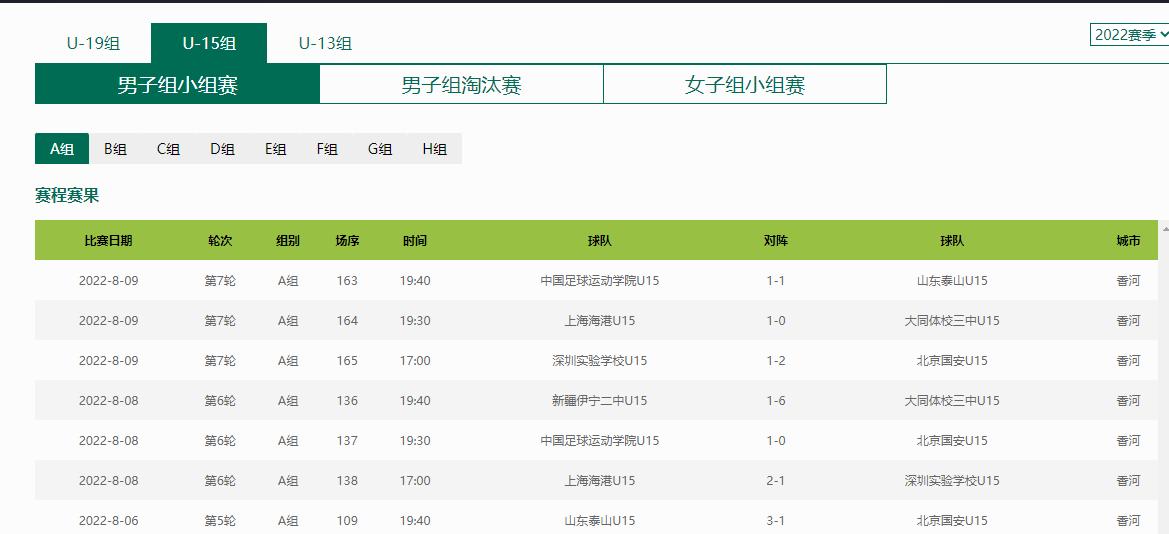The height and width of the screenshot is (534, 1169).
Task: Select group A组 button
Action: tap(62, 148)
